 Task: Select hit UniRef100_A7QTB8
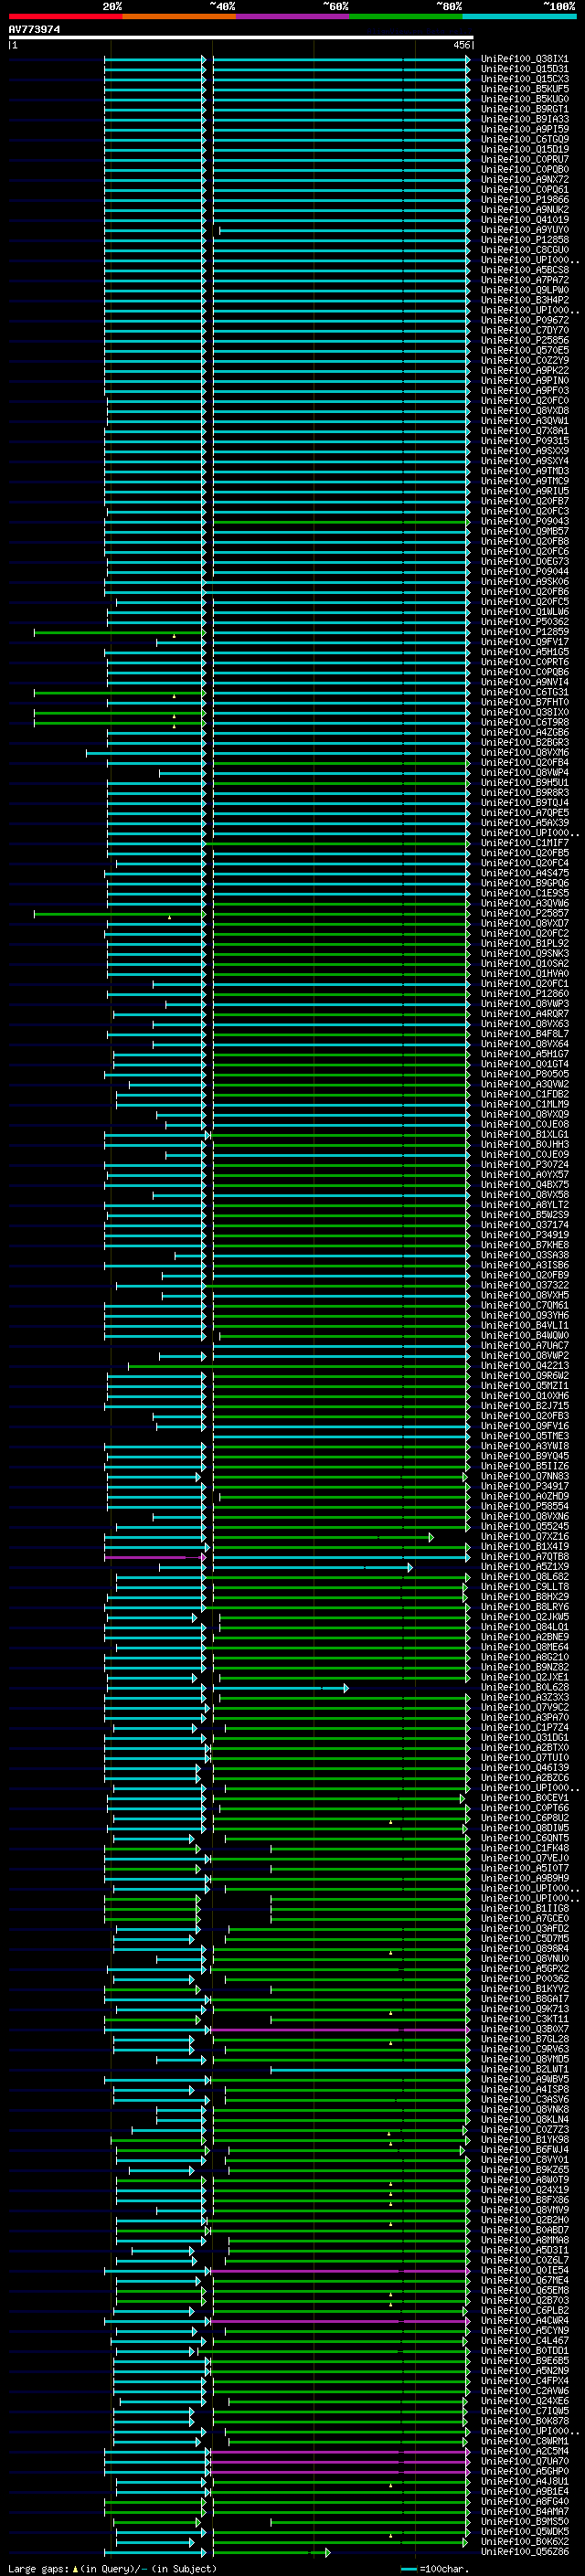coord(524,1556)
